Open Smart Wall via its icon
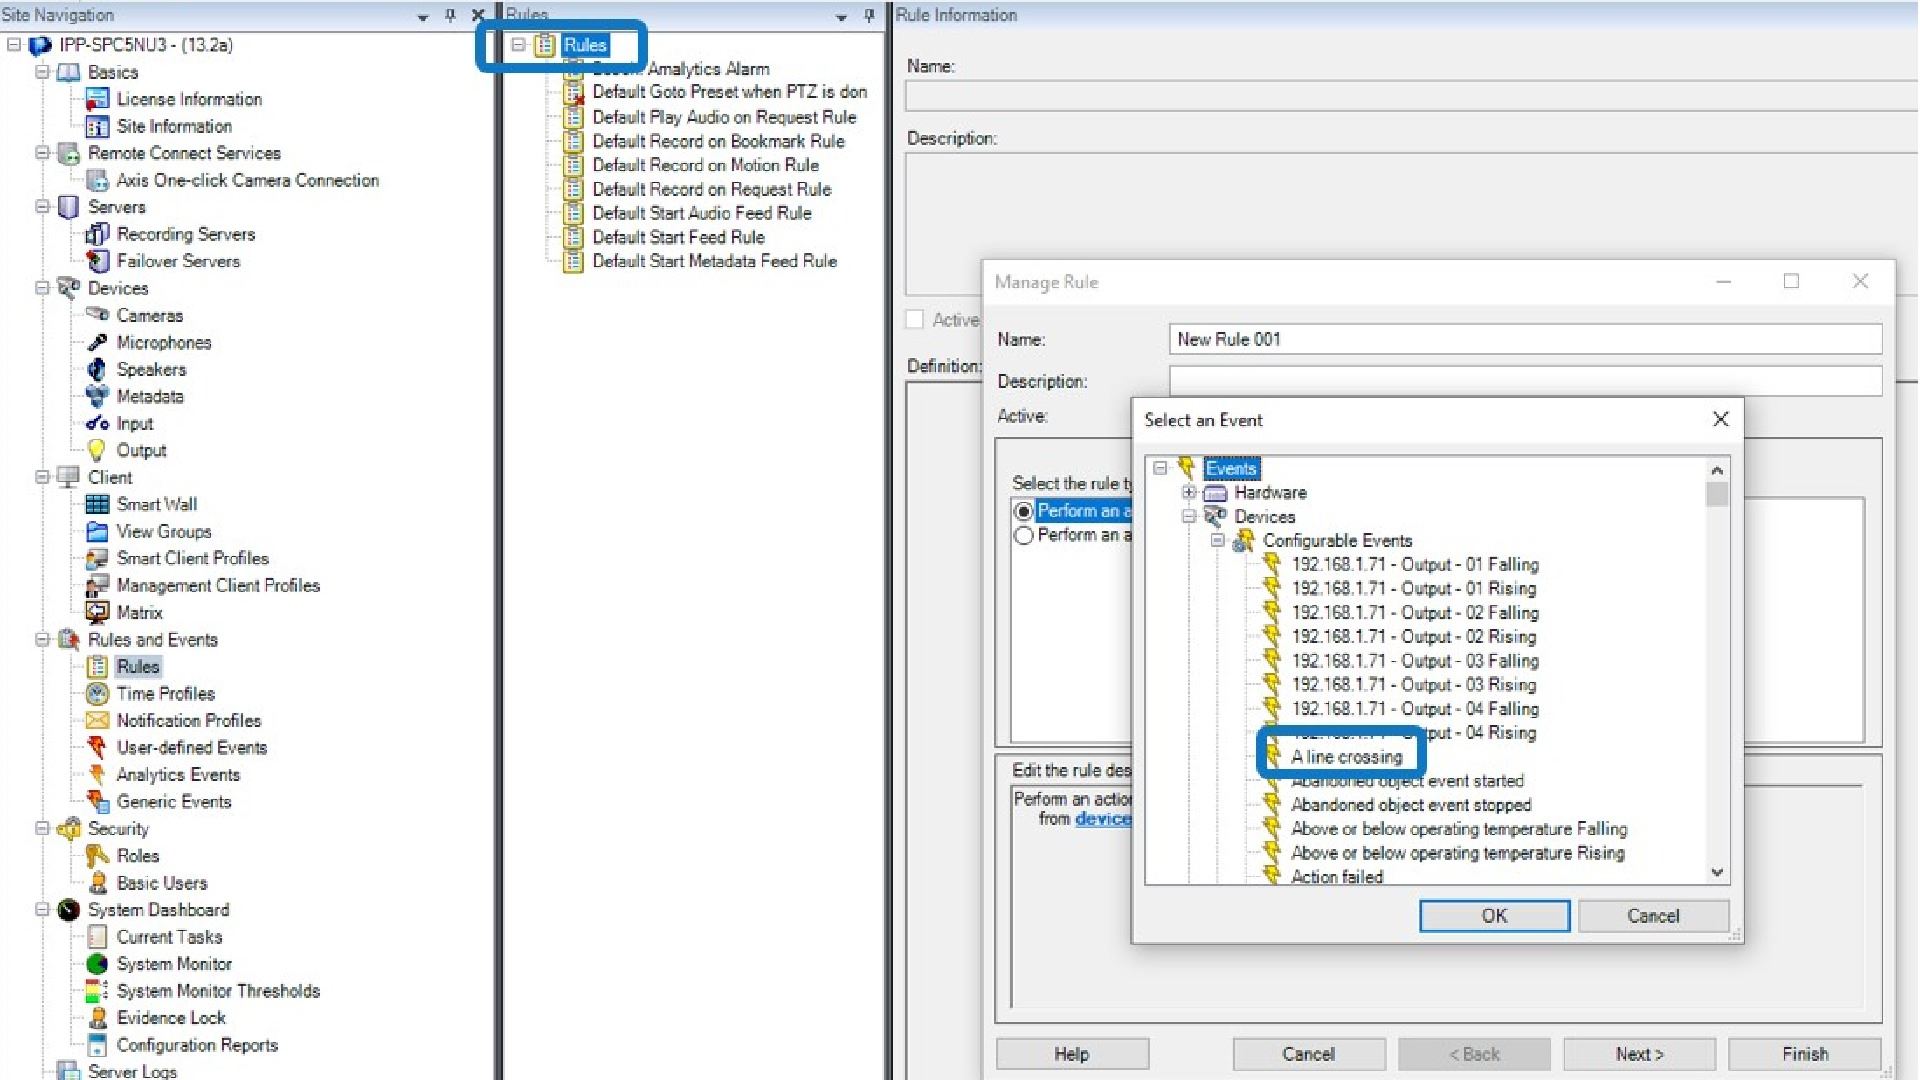Image resolution: width=1920 pixels, height=1080 pixels. pos(97,504)
